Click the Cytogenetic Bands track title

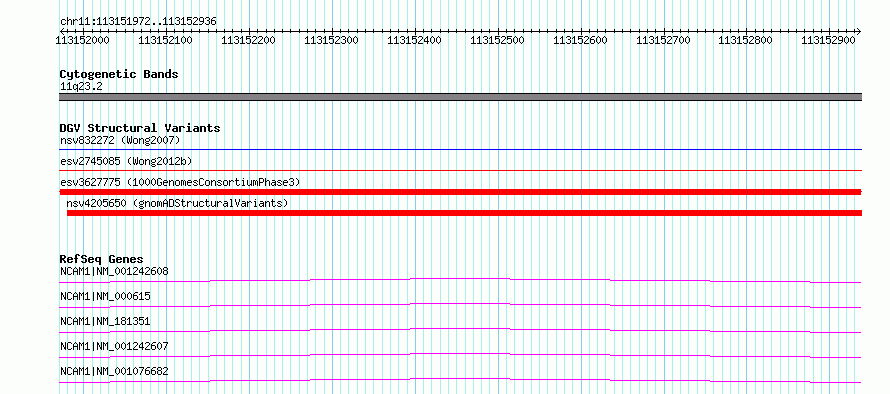click(119, 74)
